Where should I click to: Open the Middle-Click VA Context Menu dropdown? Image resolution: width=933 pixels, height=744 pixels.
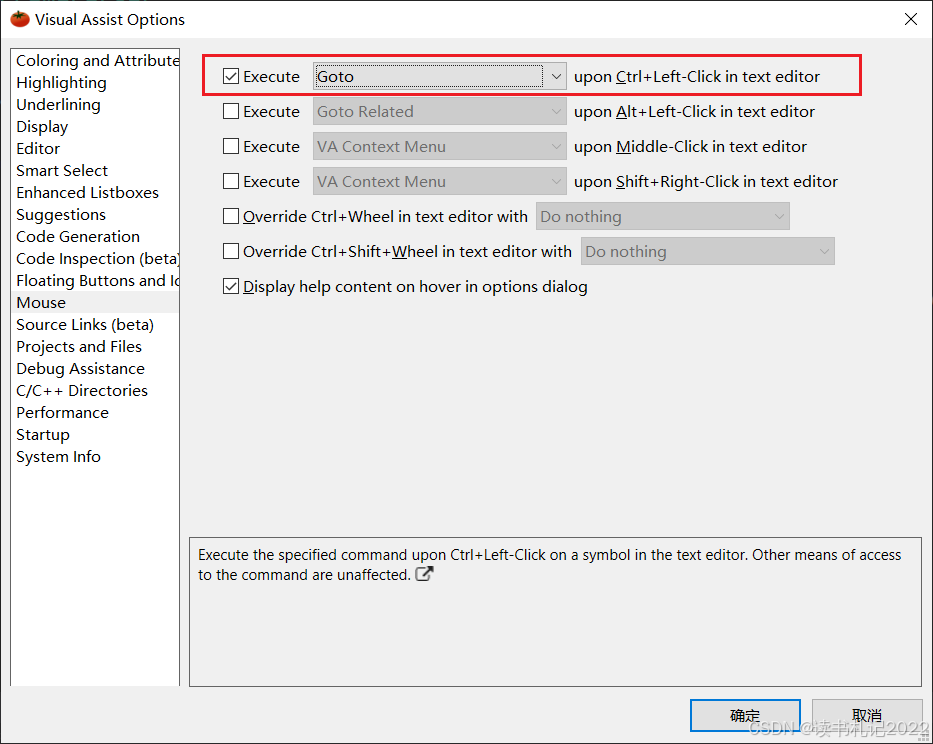click(440, 146)
